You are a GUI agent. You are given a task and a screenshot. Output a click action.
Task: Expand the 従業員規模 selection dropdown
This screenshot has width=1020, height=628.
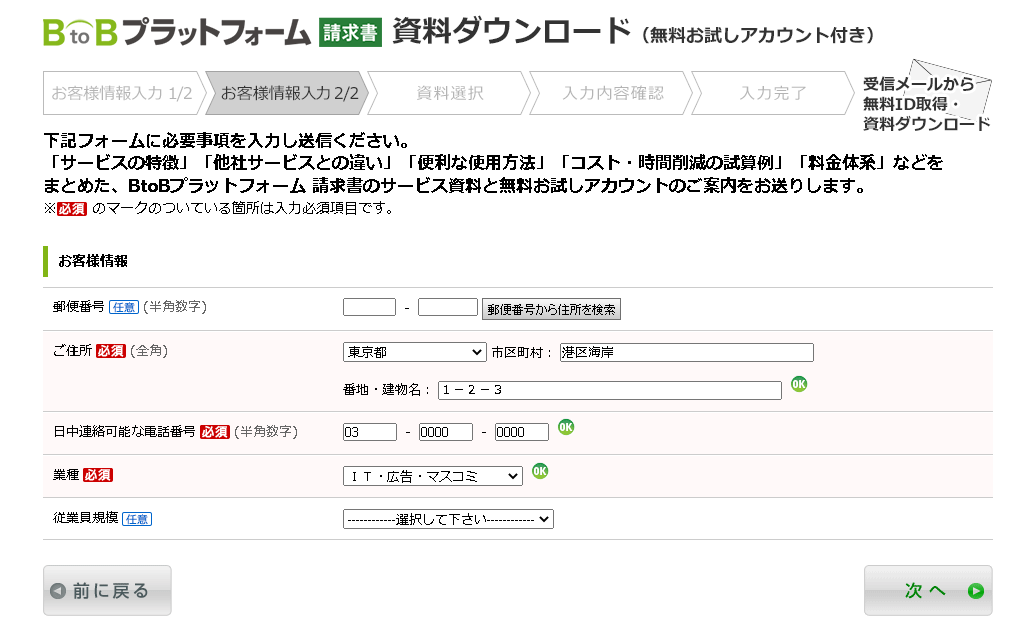pyautogui.click(x=448, y=519)
